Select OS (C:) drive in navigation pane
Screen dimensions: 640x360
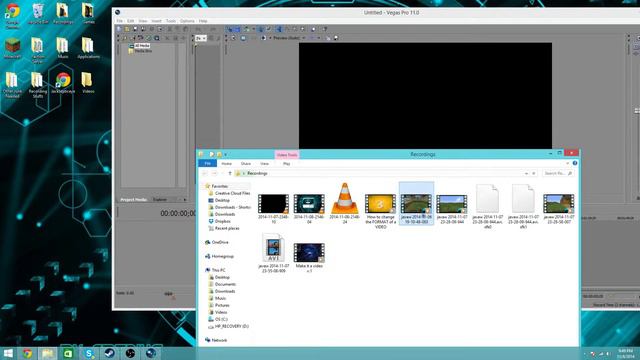[218, 319]
